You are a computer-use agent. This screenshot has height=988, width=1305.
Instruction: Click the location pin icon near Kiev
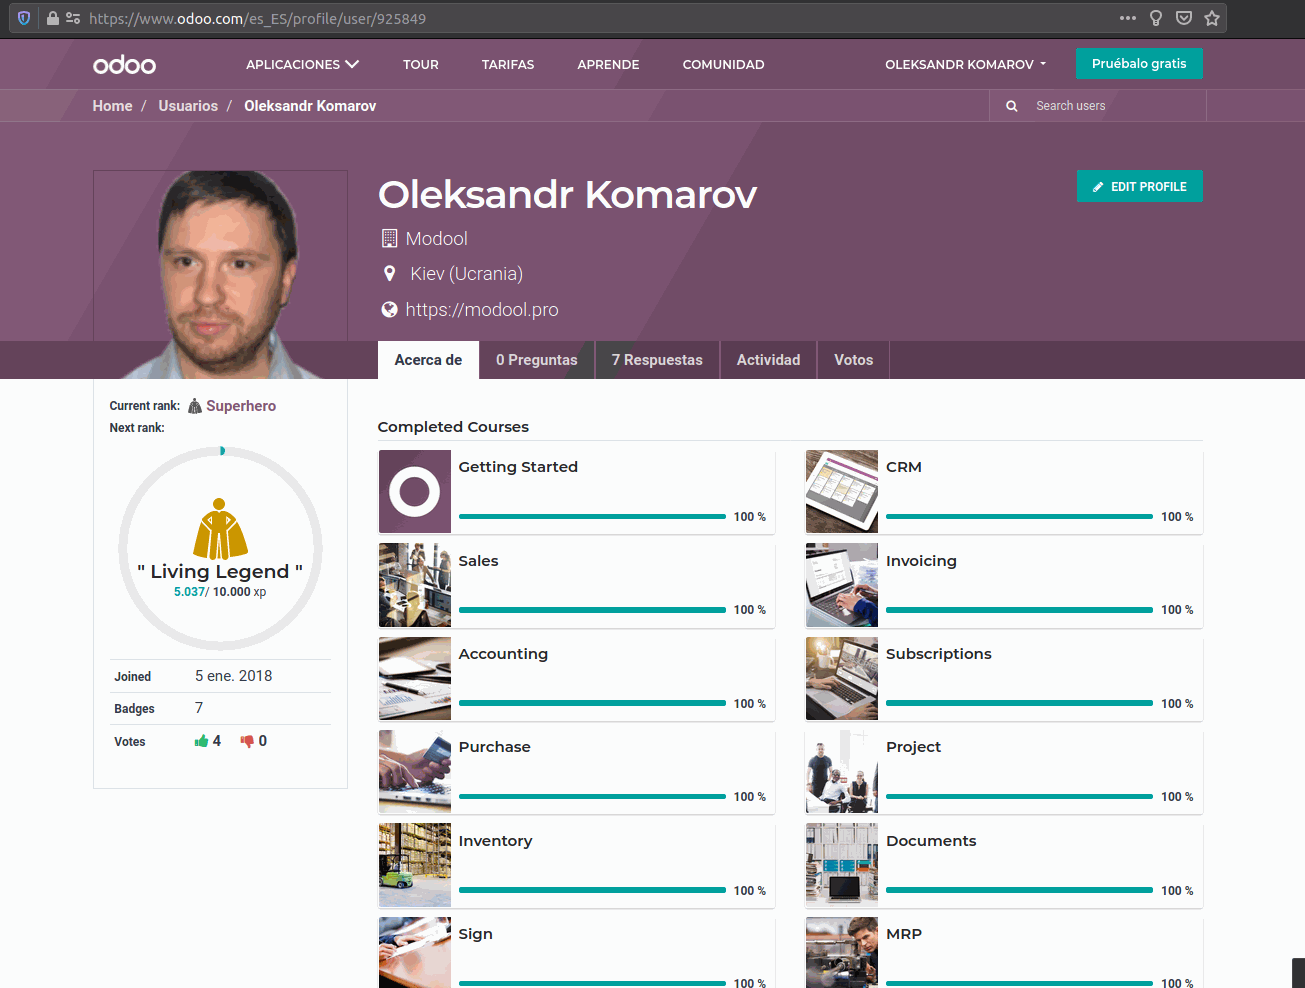[390, 274]
